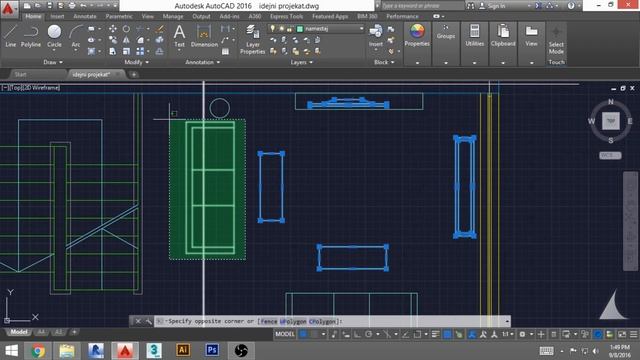
Task: Toggle layer on/off lightbulb for namestaj
Action: tap(273, 29)
